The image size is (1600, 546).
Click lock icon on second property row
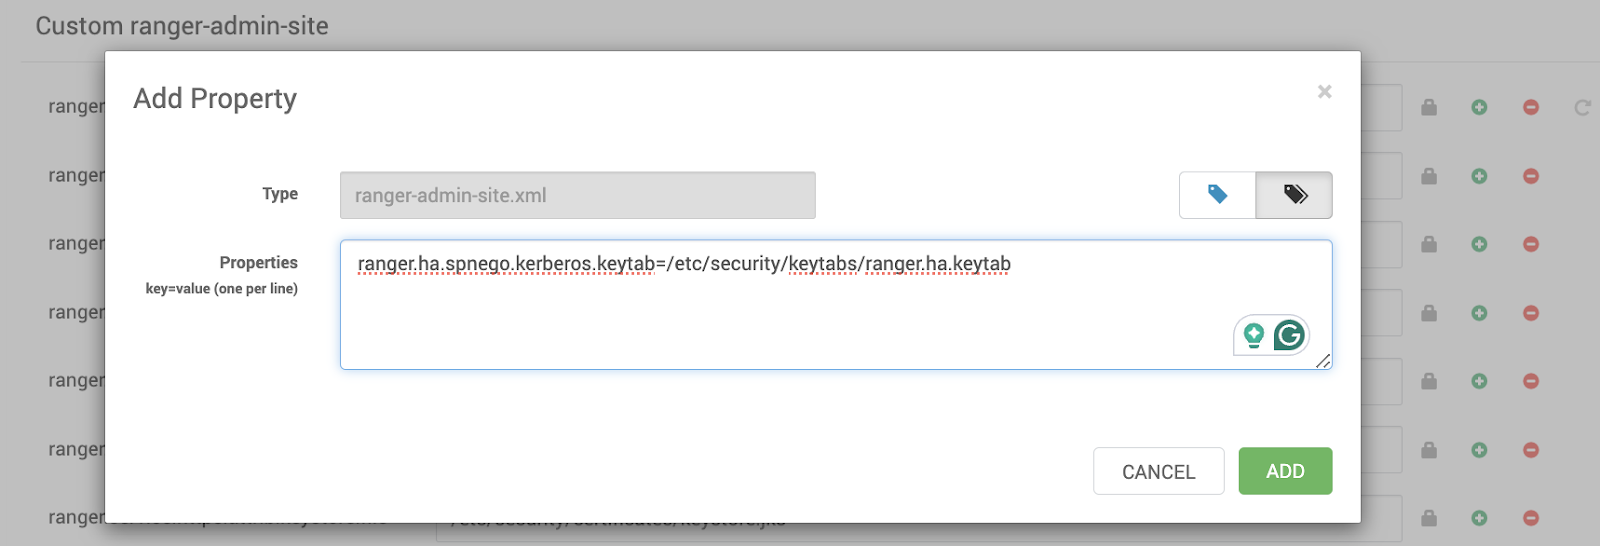[x=1429, y=176]
